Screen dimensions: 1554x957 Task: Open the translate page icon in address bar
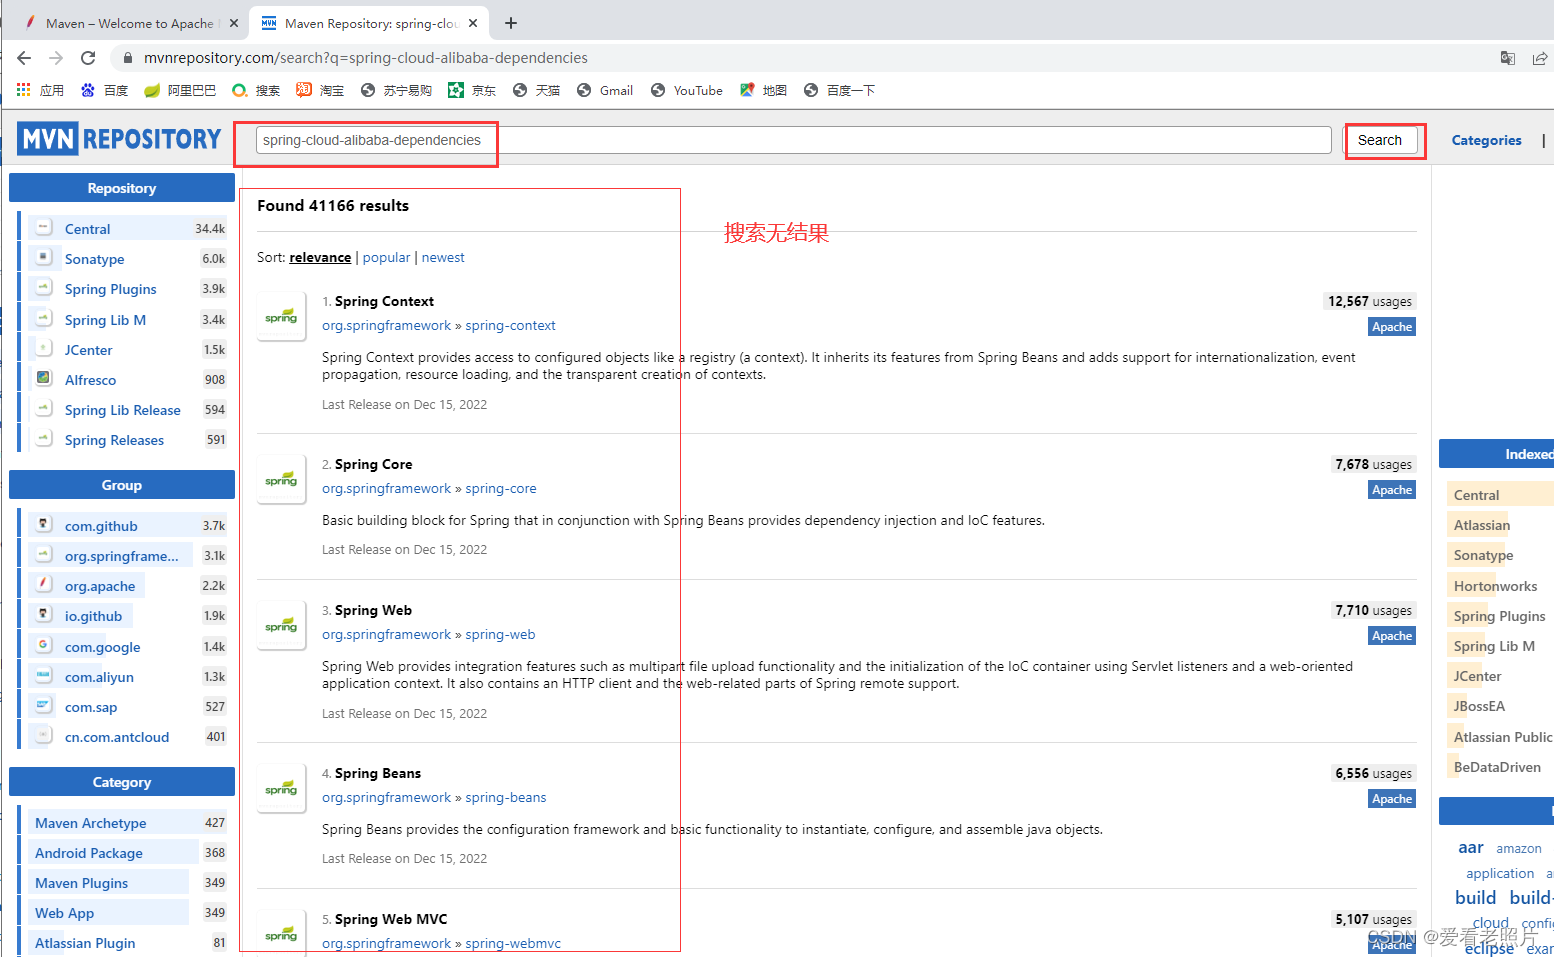(1508, 58)
